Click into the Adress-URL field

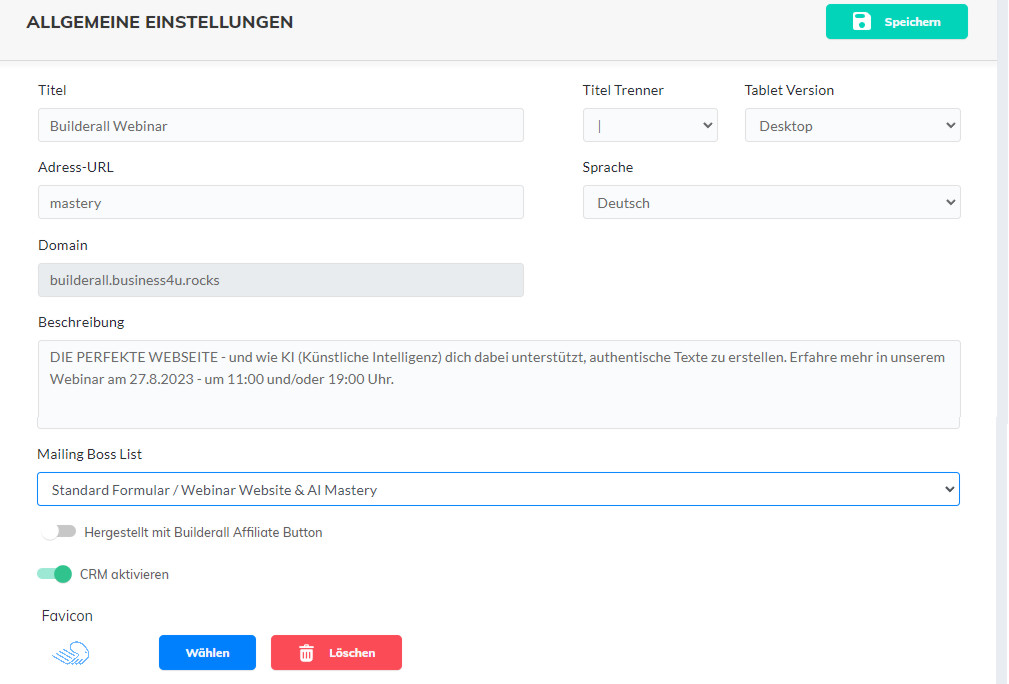[280, 202]
